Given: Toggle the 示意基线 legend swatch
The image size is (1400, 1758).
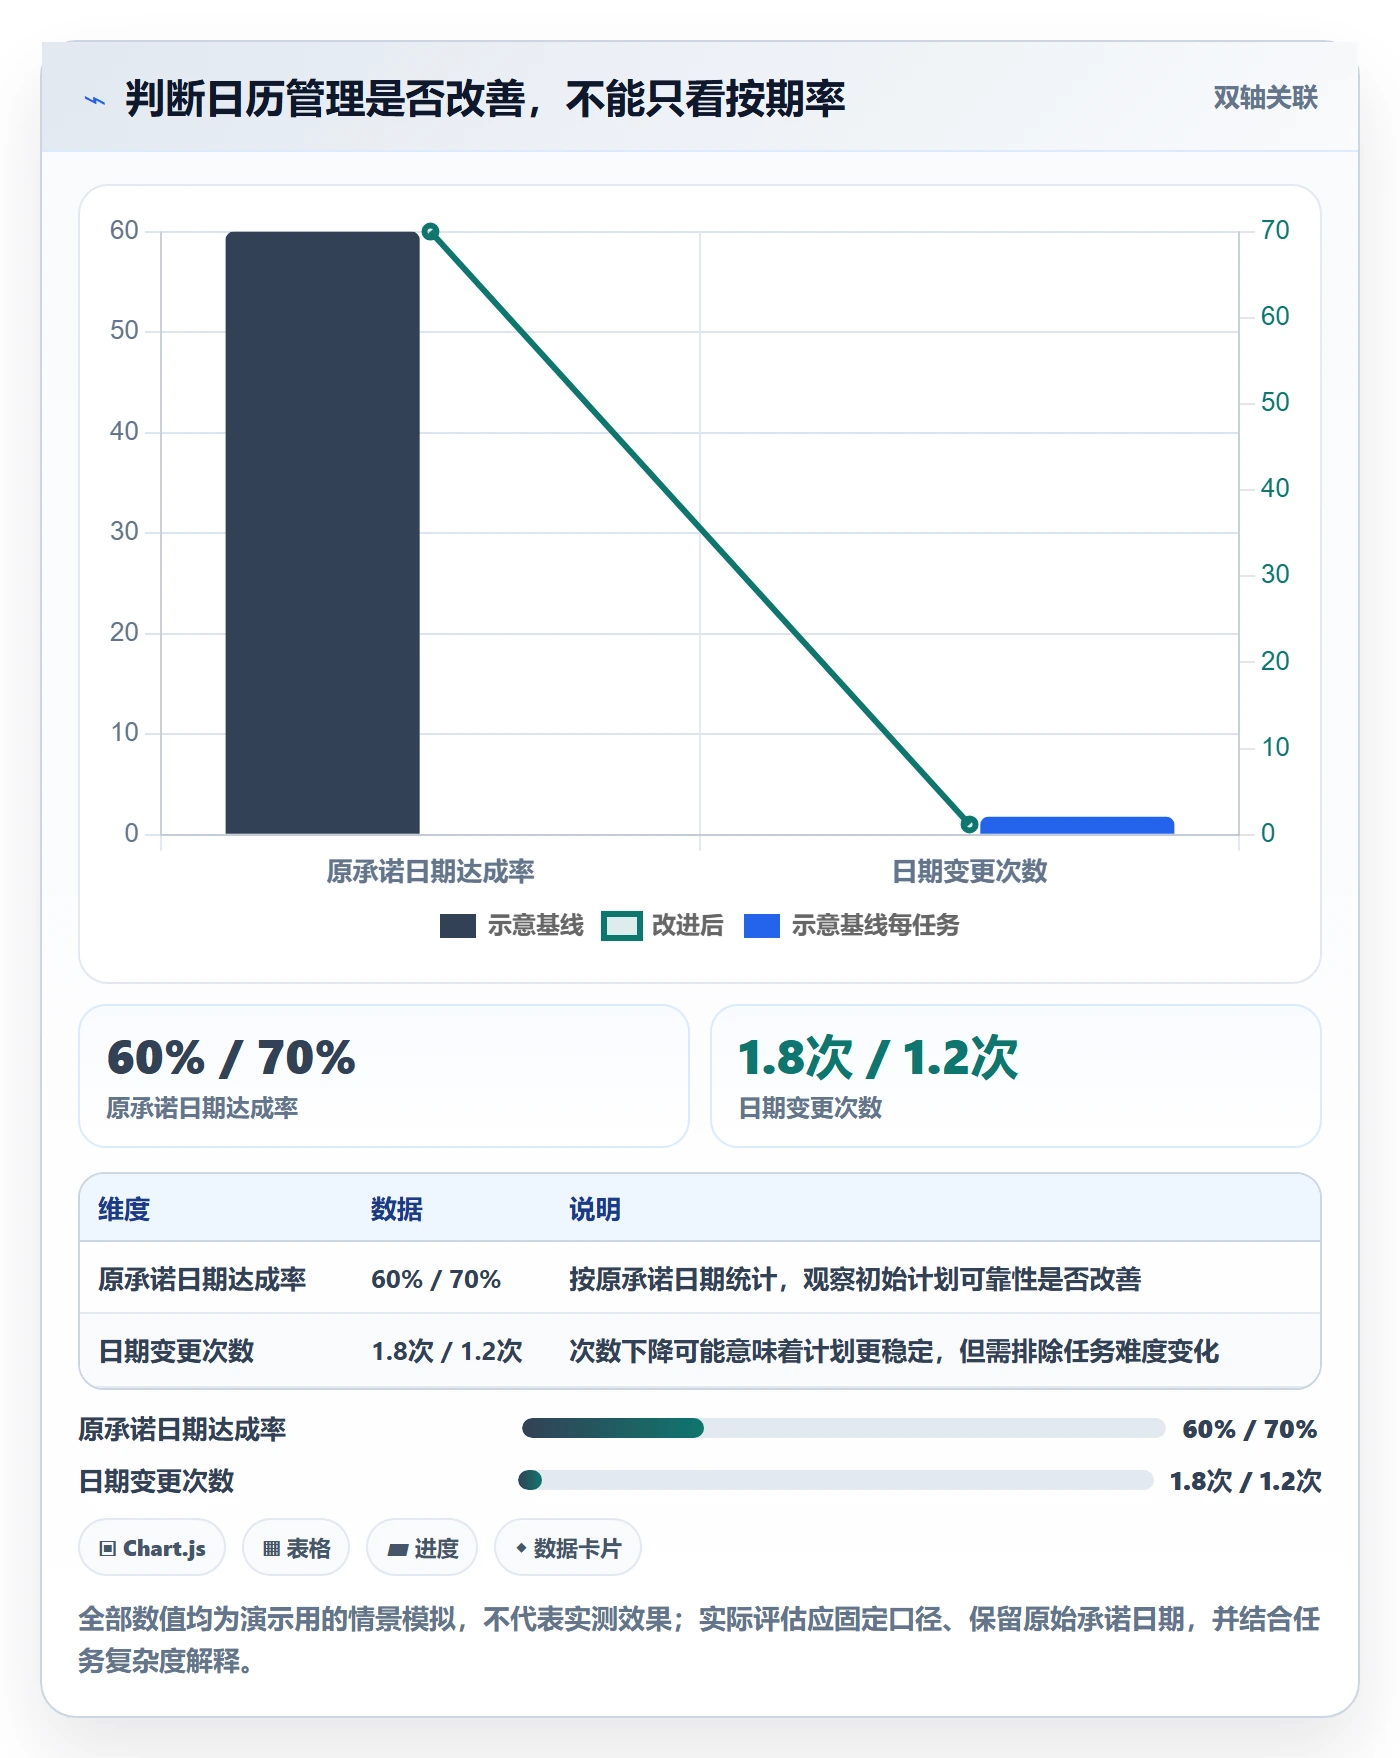Looking at the screenshot, I should click(x=458, y=926).
